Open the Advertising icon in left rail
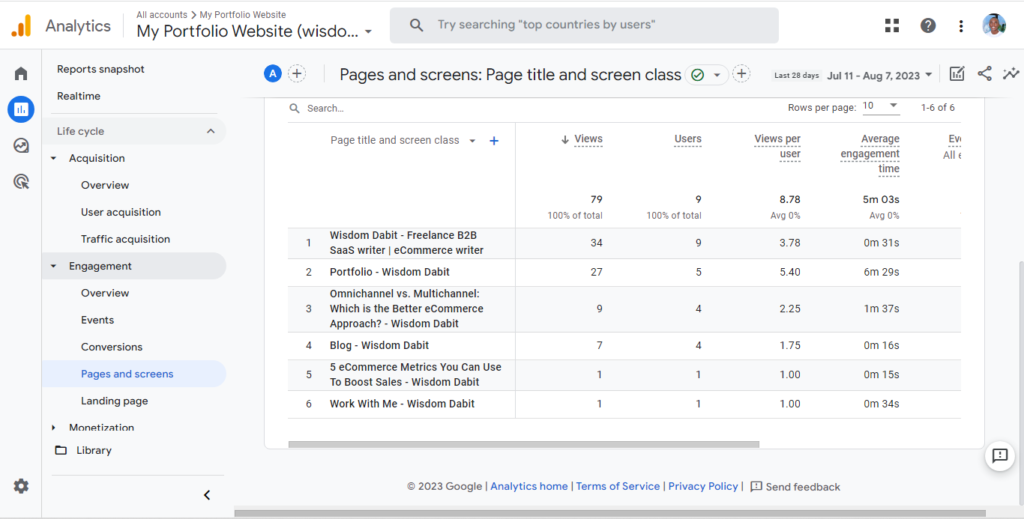 (21, 181)
